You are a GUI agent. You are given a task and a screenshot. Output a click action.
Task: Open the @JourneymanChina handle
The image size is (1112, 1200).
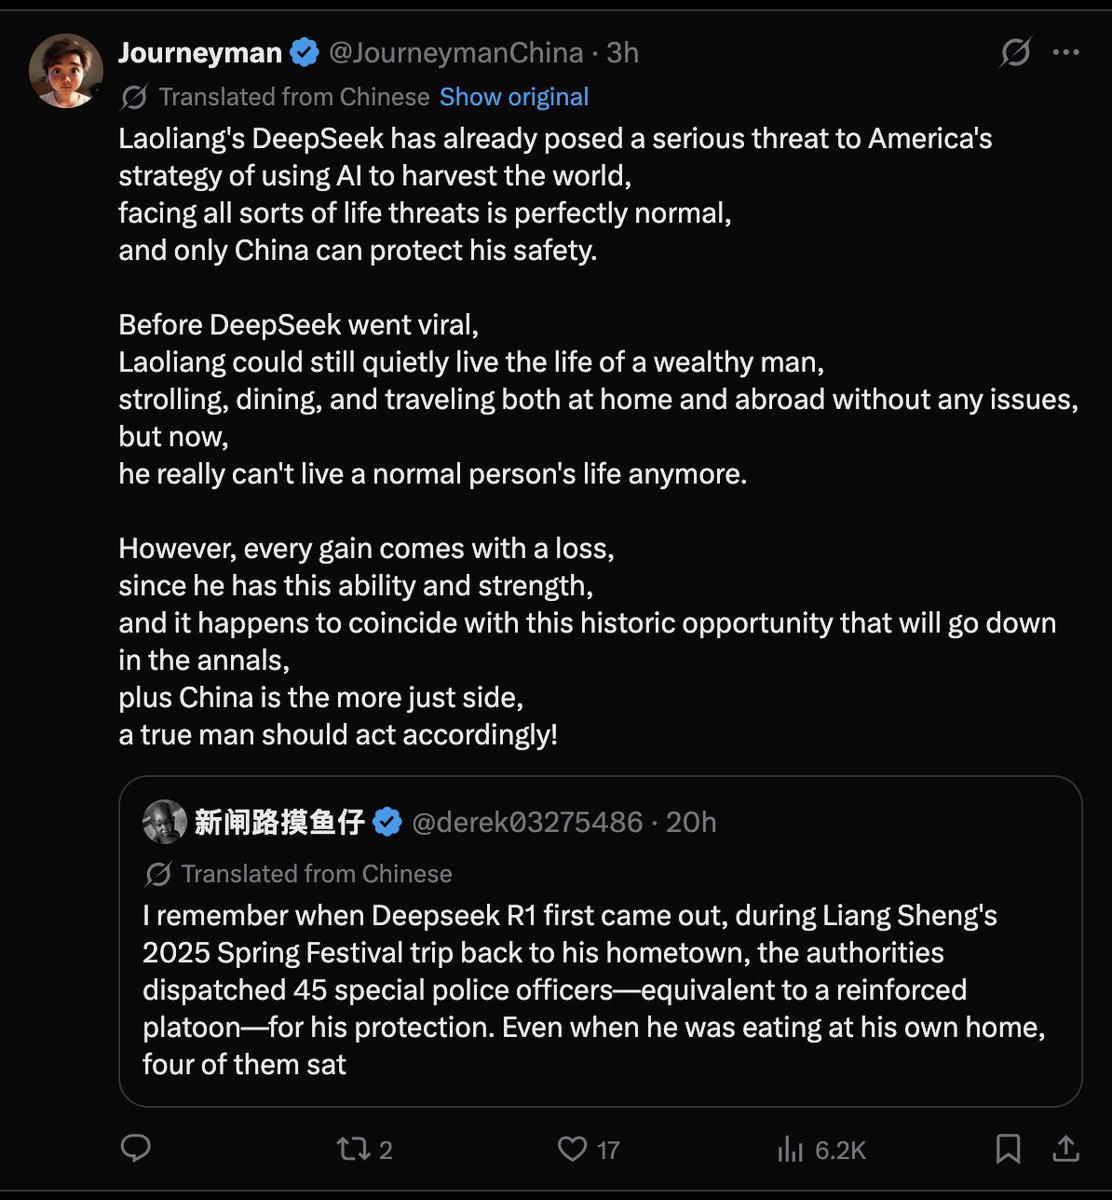coord(455,53)
